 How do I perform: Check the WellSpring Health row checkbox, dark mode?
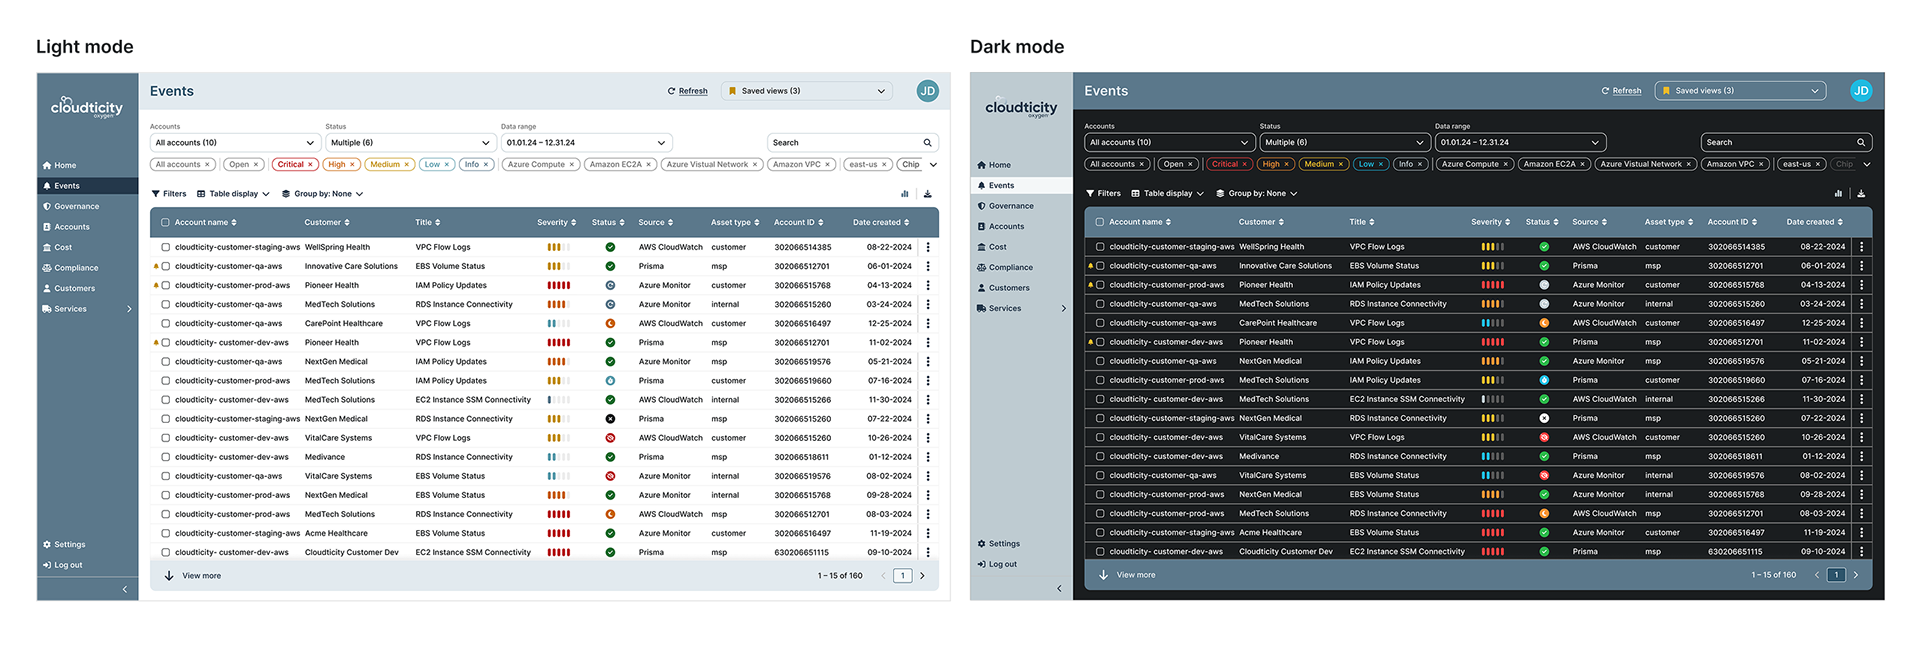1100,246
